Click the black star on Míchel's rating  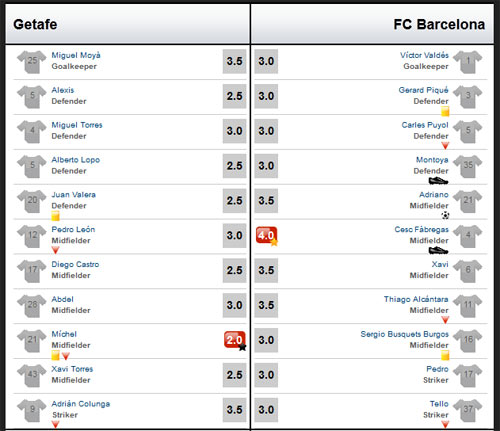[x=242, y=347]
